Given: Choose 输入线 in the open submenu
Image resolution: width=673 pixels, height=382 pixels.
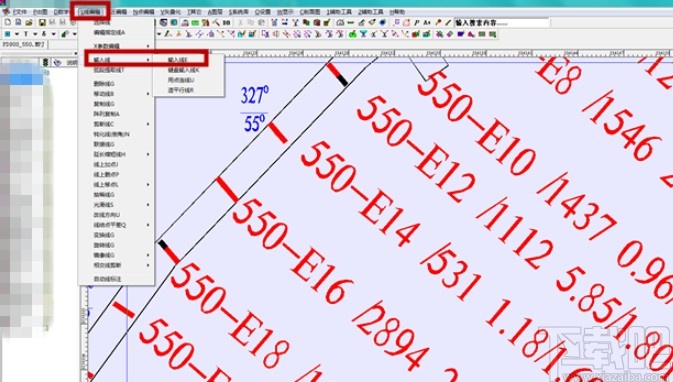Looking at the screenshot, I should pos(177,59).
